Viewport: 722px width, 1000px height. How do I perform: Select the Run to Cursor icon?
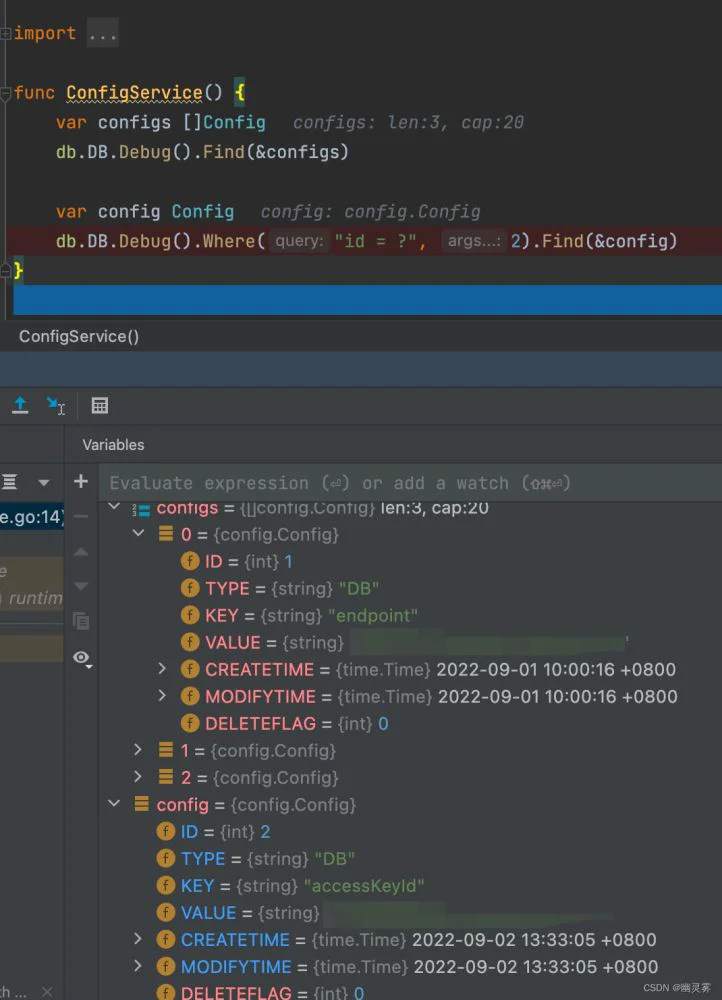[x=55, y=405]
